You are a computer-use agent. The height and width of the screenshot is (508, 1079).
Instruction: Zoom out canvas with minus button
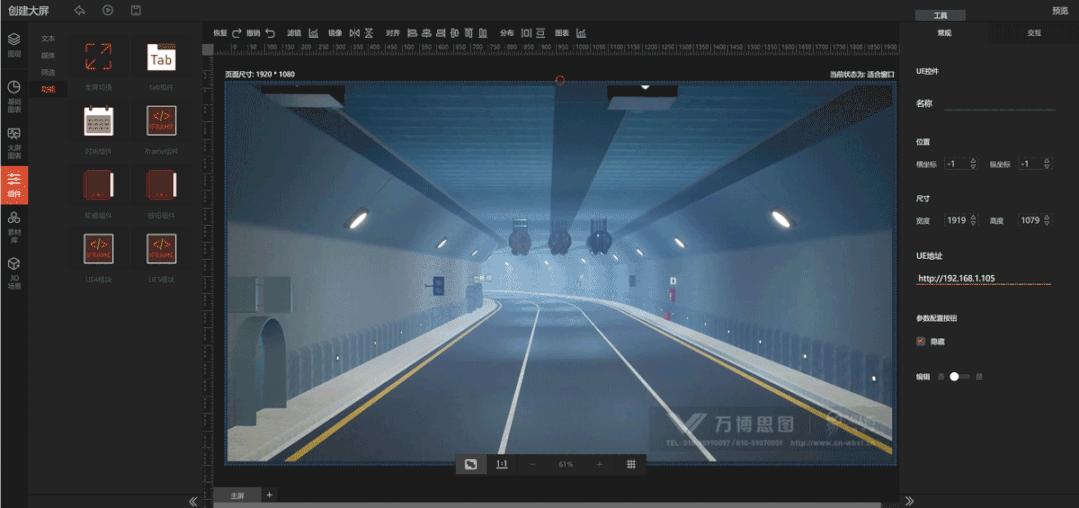tap(532, 465)
